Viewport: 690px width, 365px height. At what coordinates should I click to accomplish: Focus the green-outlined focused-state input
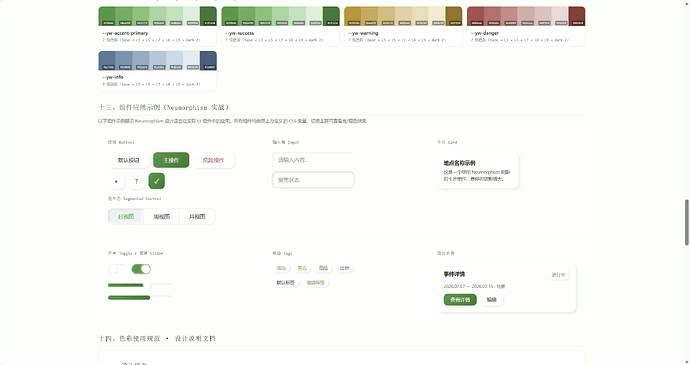313,180
